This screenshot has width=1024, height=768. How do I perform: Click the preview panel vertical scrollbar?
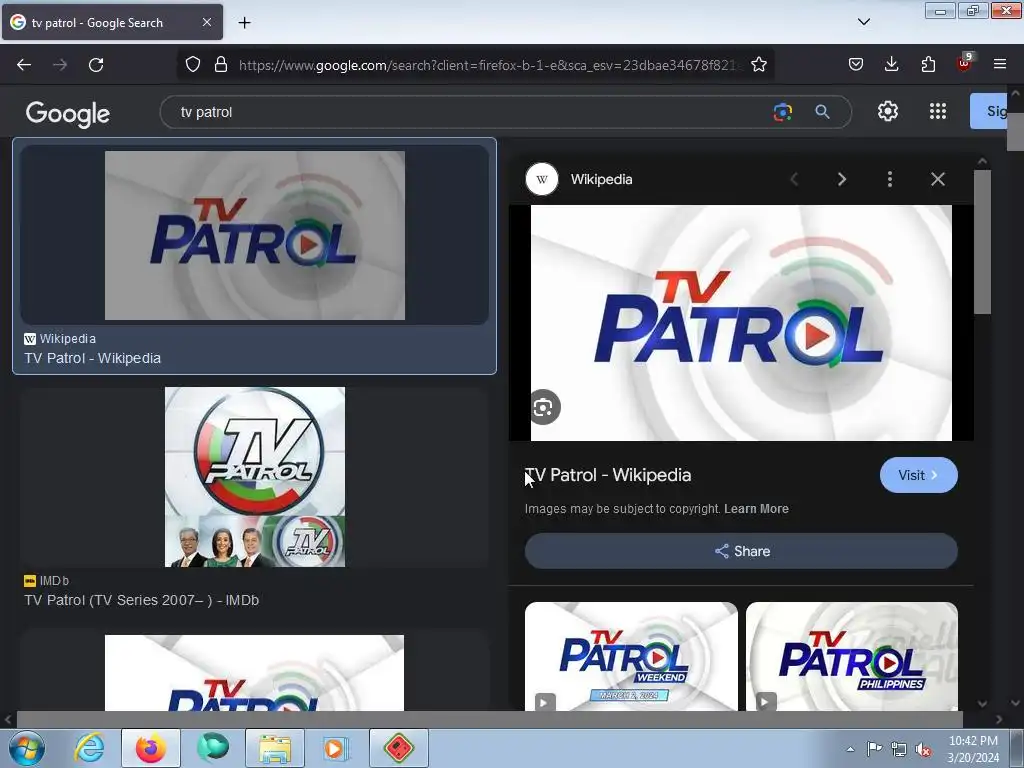(982, 242)
